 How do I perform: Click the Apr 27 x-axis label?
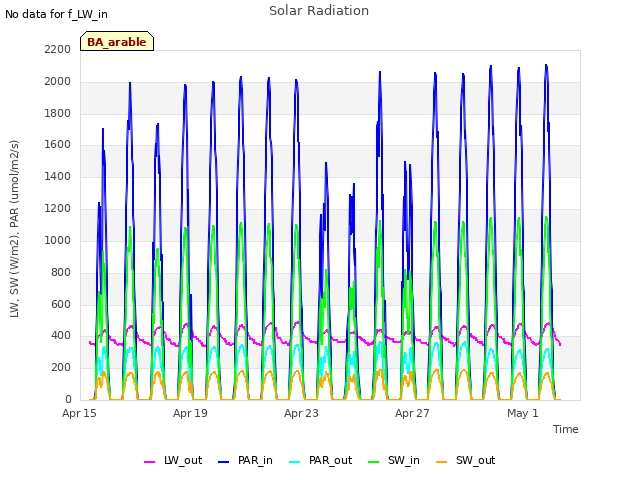(412, 413)
